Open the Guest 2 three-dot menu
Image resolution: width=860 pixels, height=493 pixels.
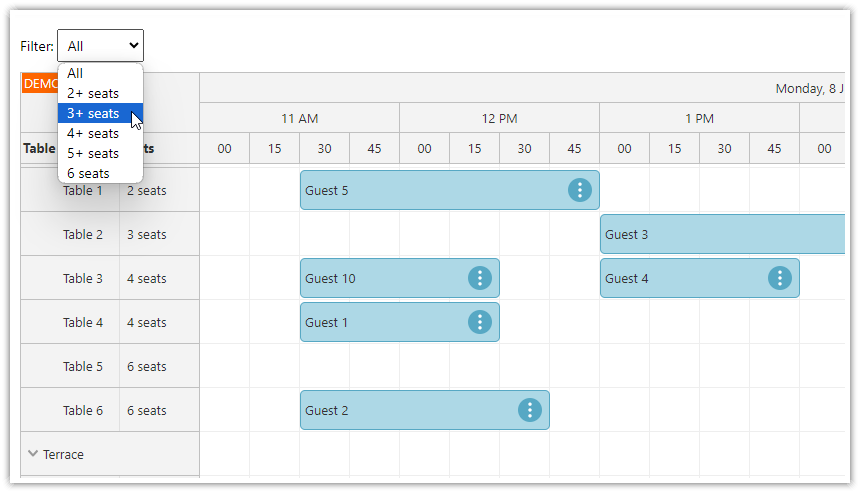tap(530, 410)
